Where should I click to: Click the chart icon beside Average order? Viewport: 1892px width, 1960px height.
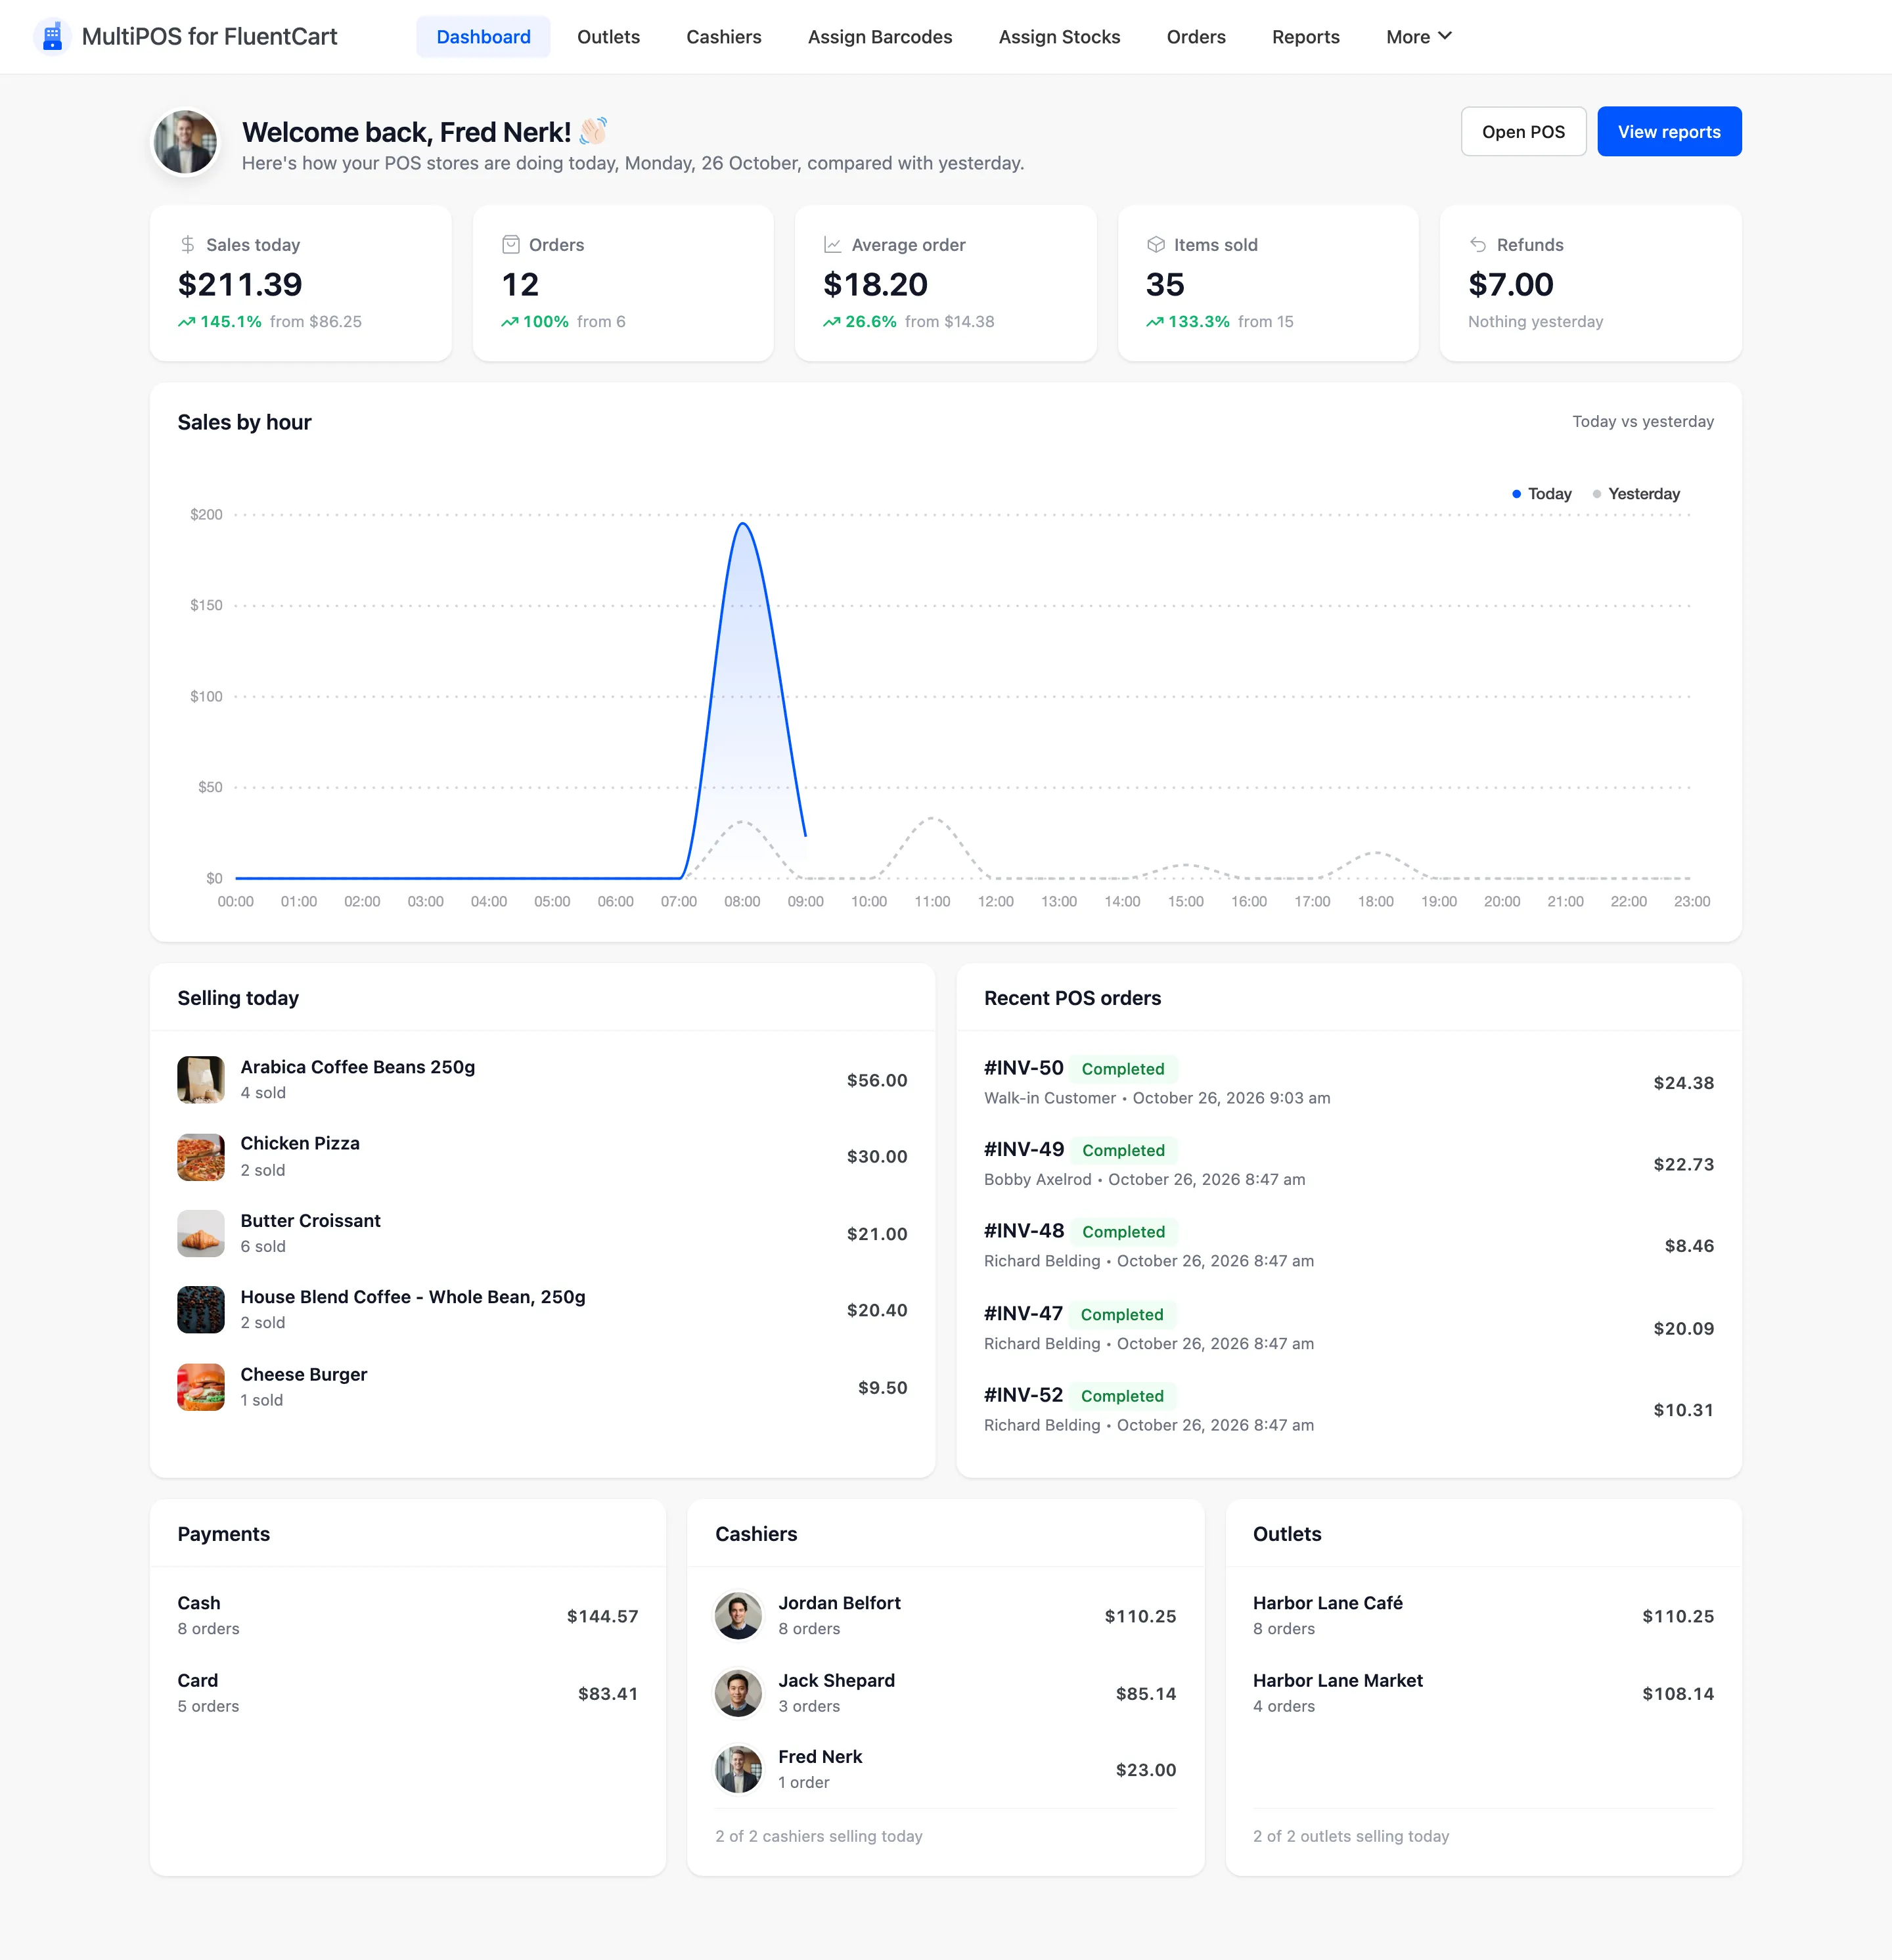coord(832,245)
